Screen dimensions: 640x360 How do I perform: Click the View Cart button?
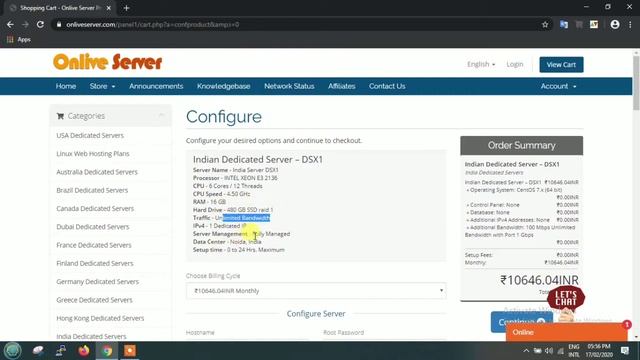pos(561,64)
